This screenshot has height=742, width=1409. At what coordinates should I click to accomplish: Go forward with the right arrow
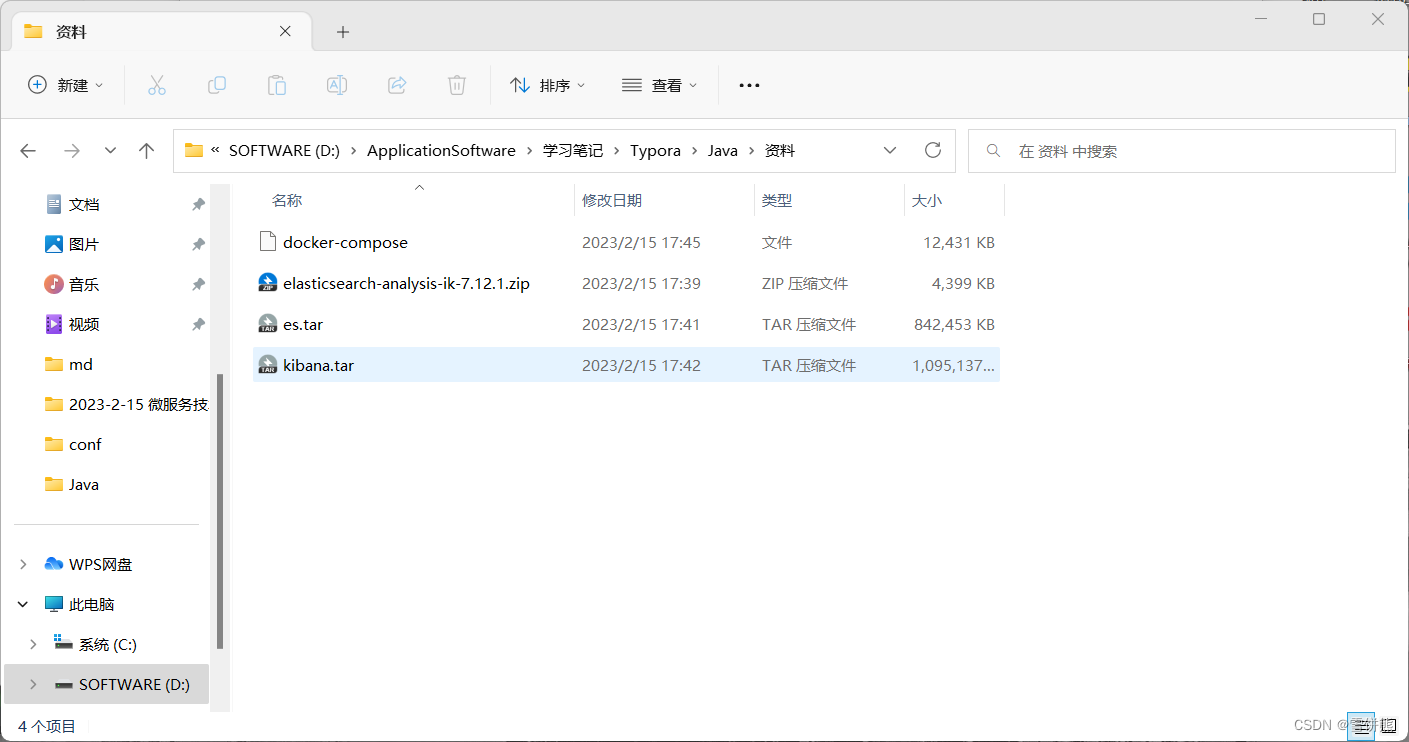71,151
